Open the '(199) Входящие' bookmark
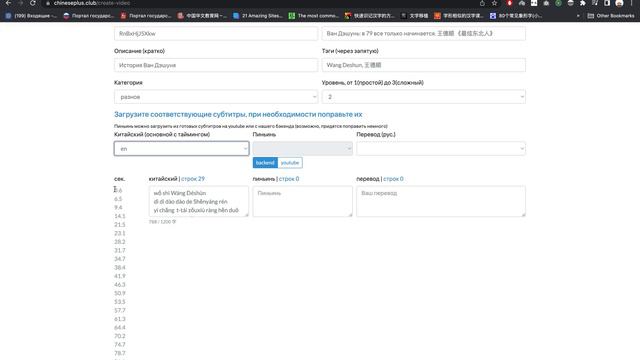The height and width of the screenshot is (360, 640). point(31,16)
